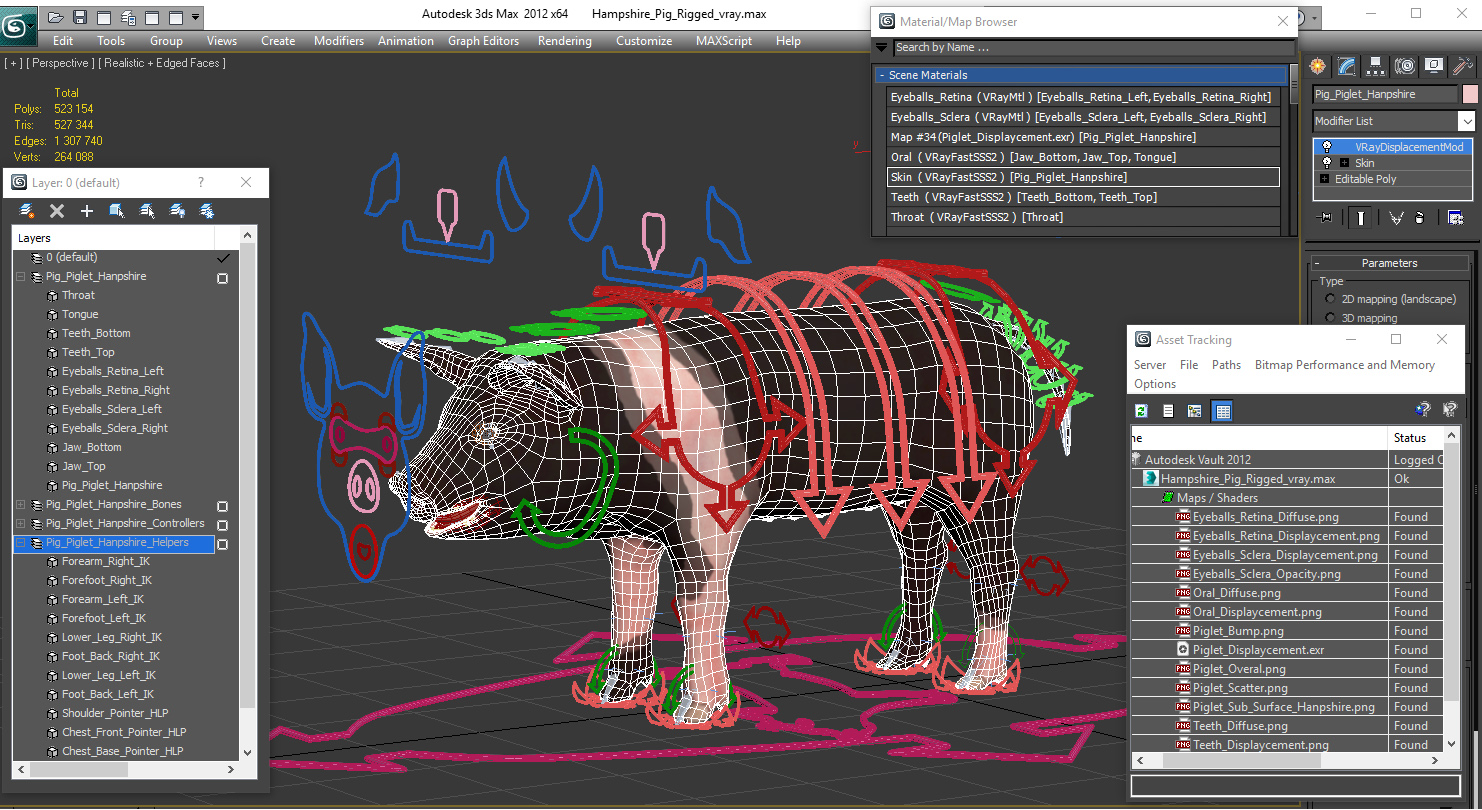Click Remove Modifier trash icon
This screenshot has height=810, width=1482.
click(1420, 217)
